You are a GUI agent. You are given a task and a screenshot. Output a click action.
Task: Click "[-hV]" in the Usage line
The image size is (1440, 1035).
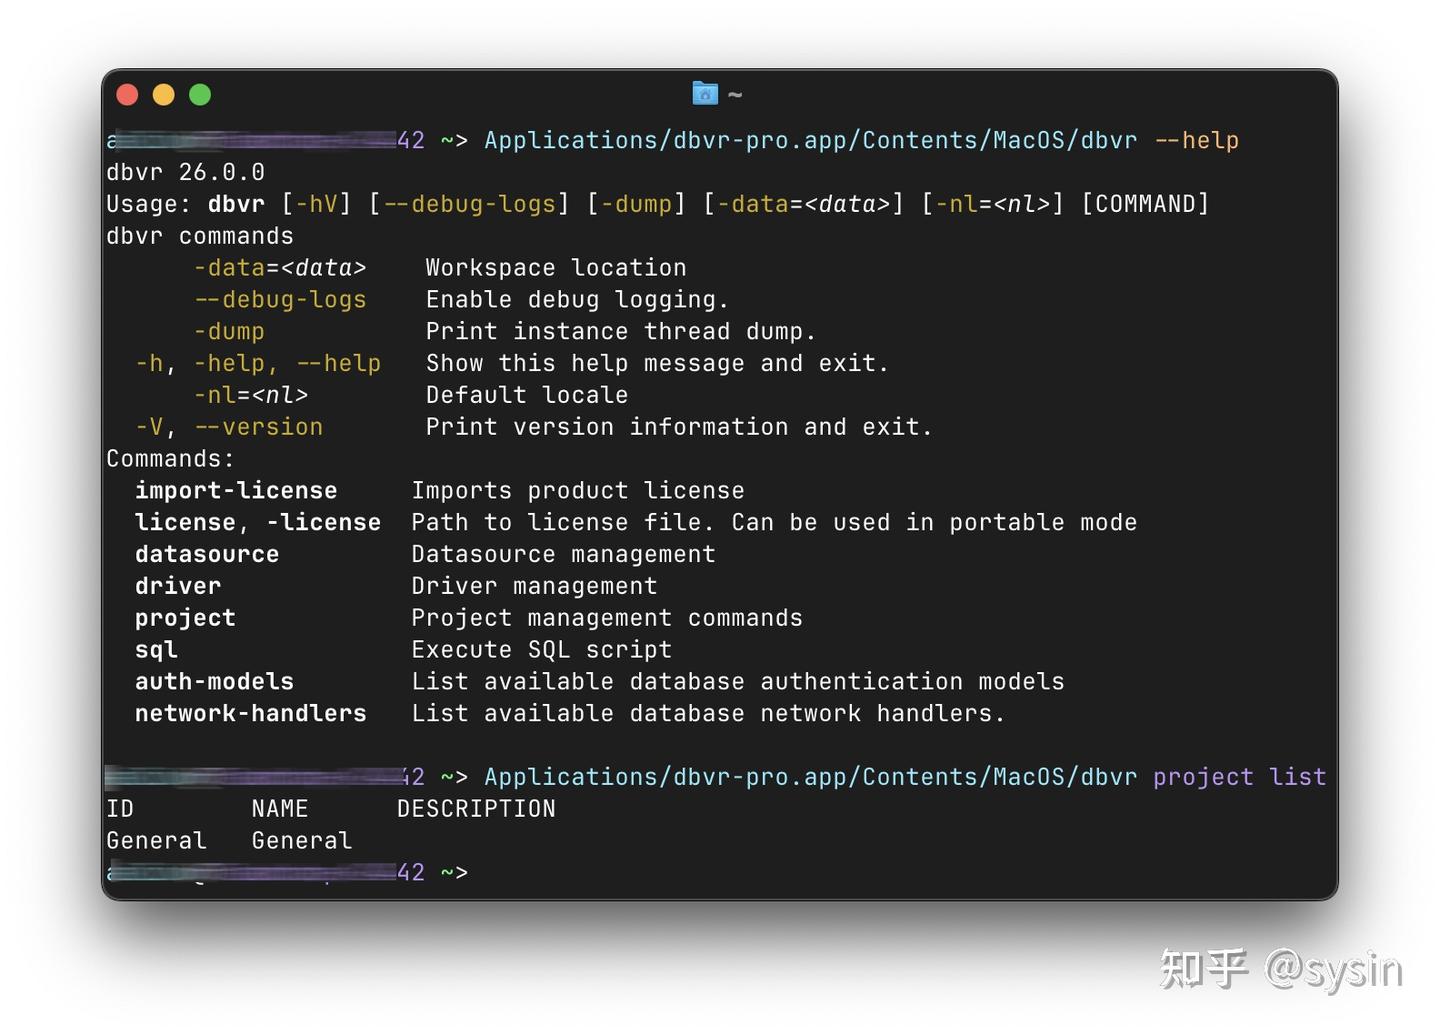316,204
